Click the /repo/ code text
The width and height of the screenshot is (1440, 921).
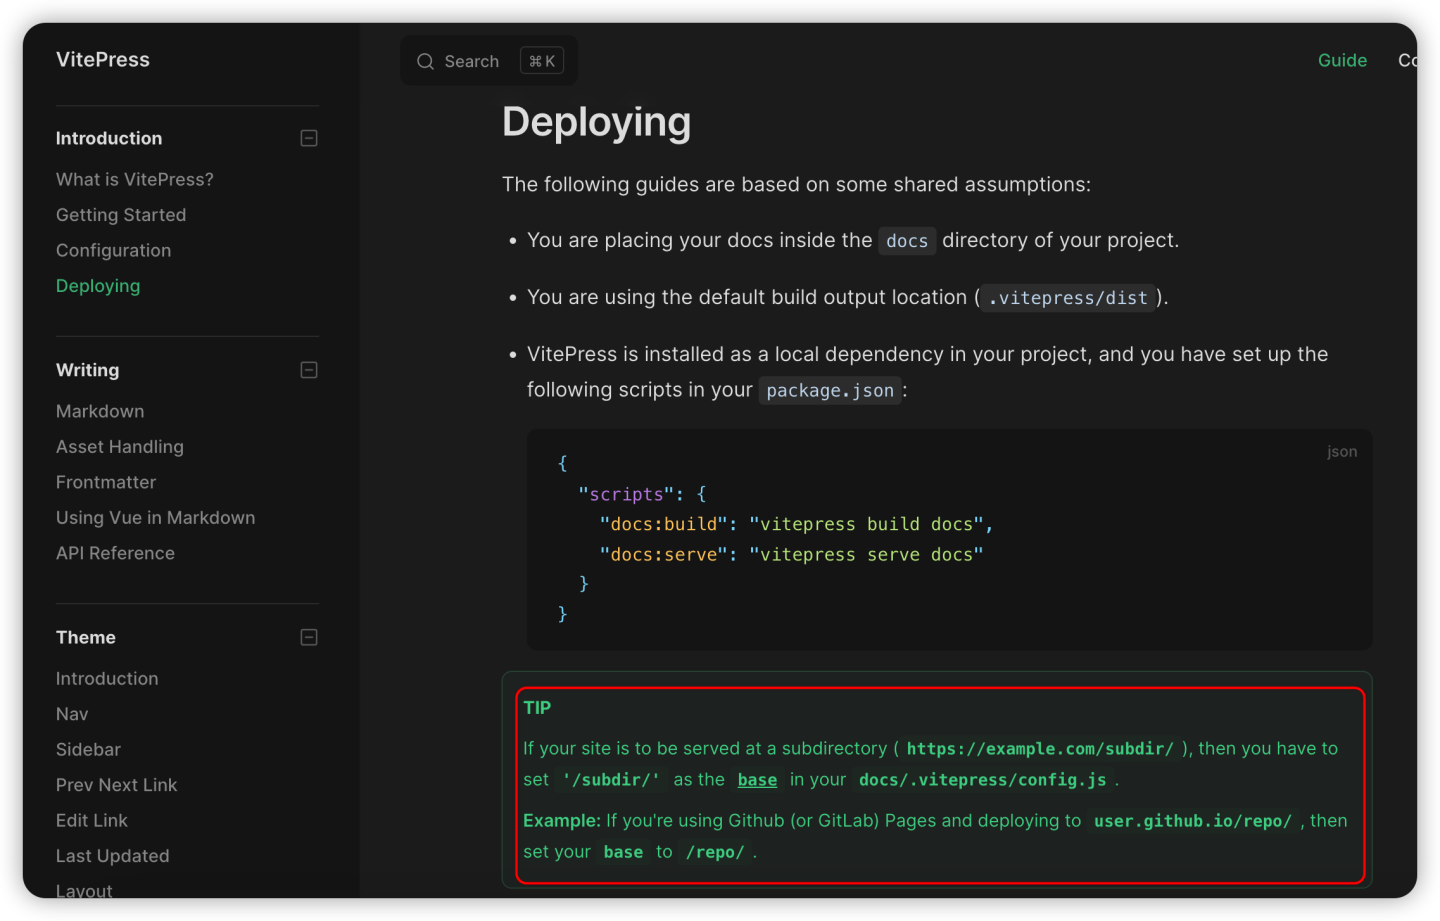point(715,853)
